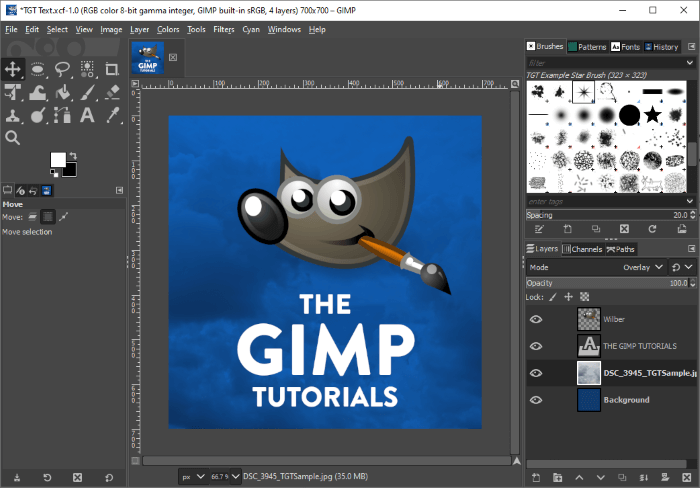Select the Text tool

(87, 115)
